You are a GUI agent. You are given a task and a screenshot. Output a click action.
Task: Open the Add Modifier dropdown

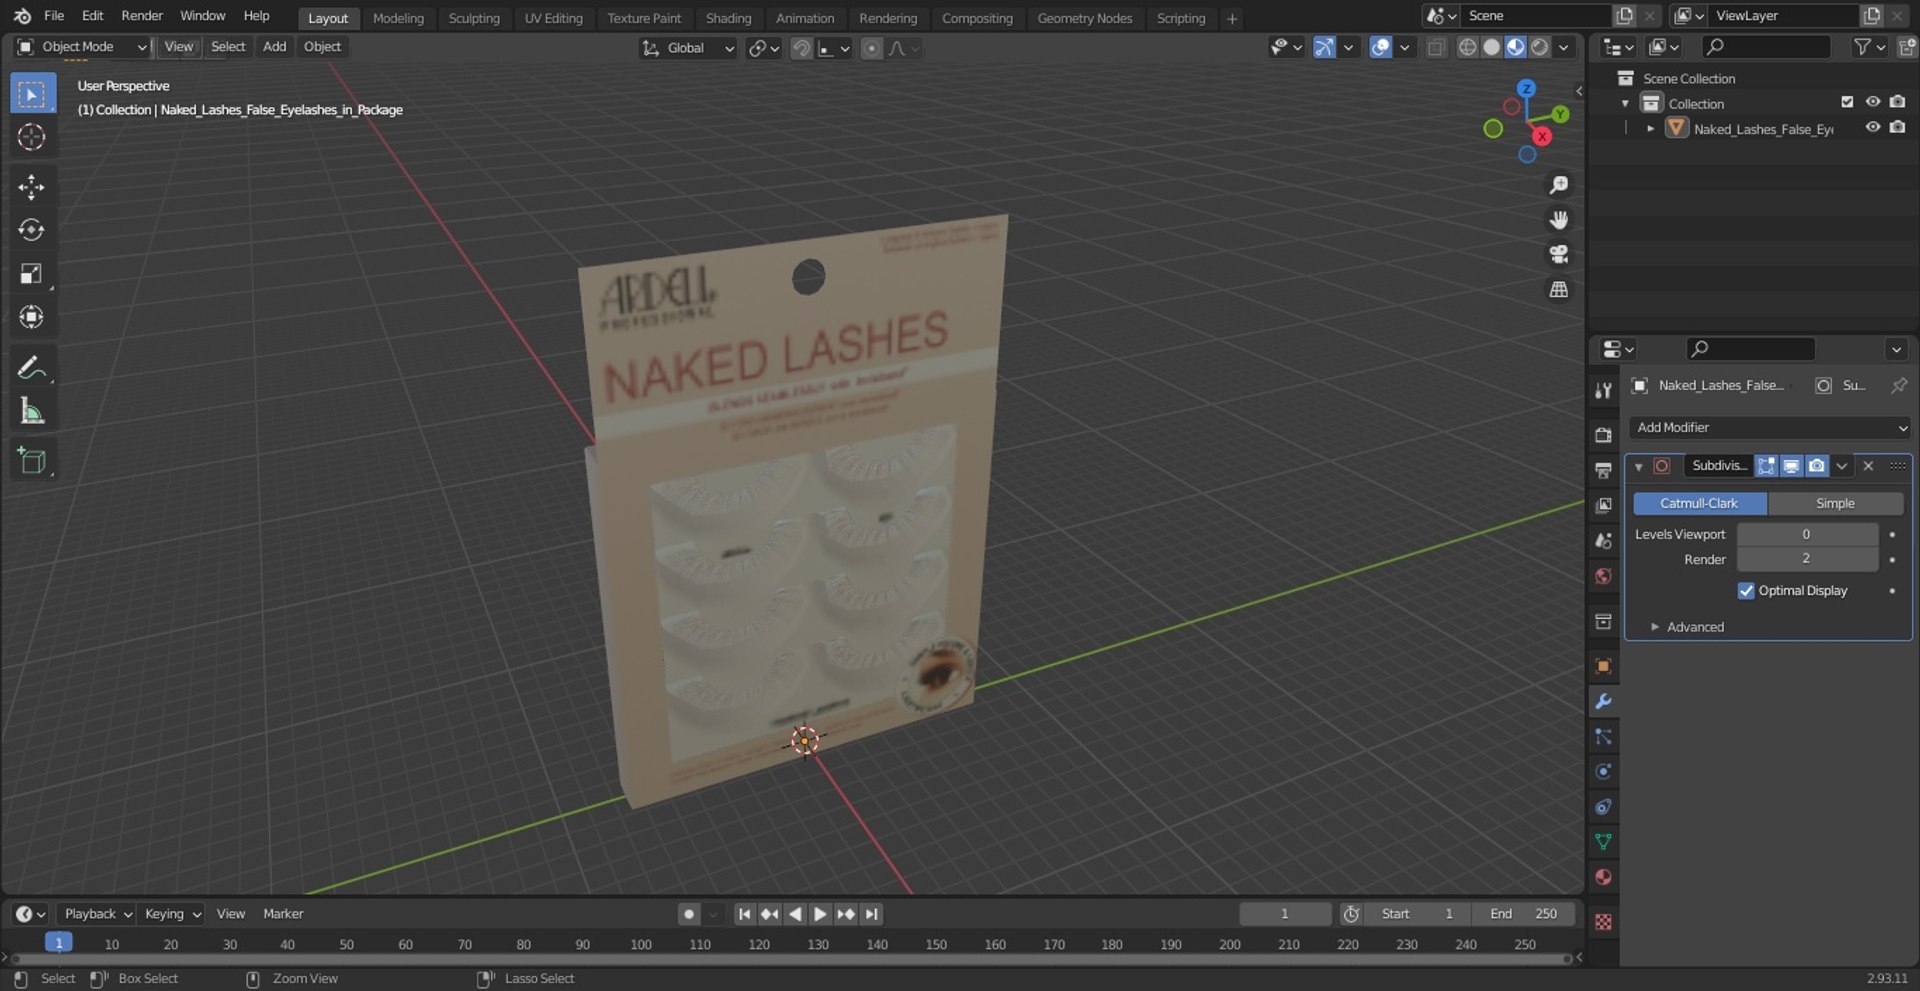tap(1770, 428)
